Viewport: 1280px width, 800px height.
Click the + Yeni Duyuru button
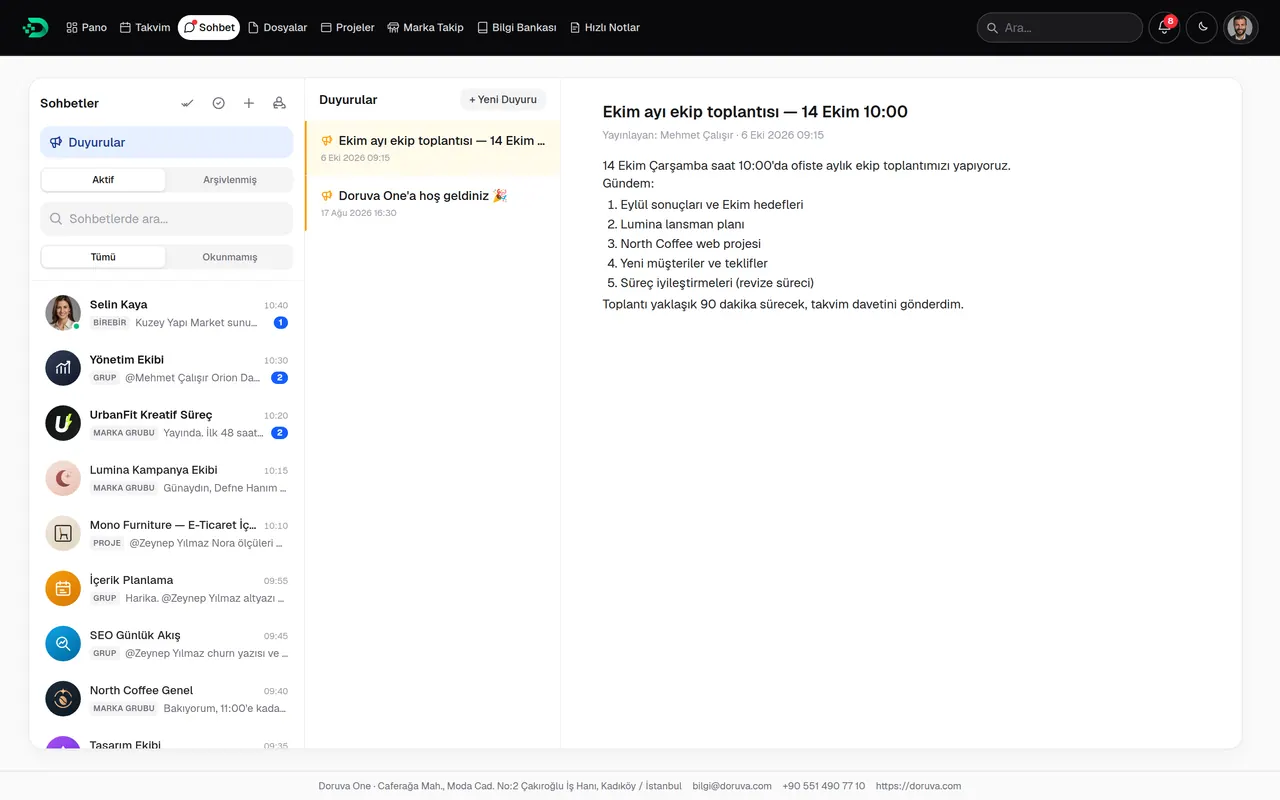pos(503,100)
